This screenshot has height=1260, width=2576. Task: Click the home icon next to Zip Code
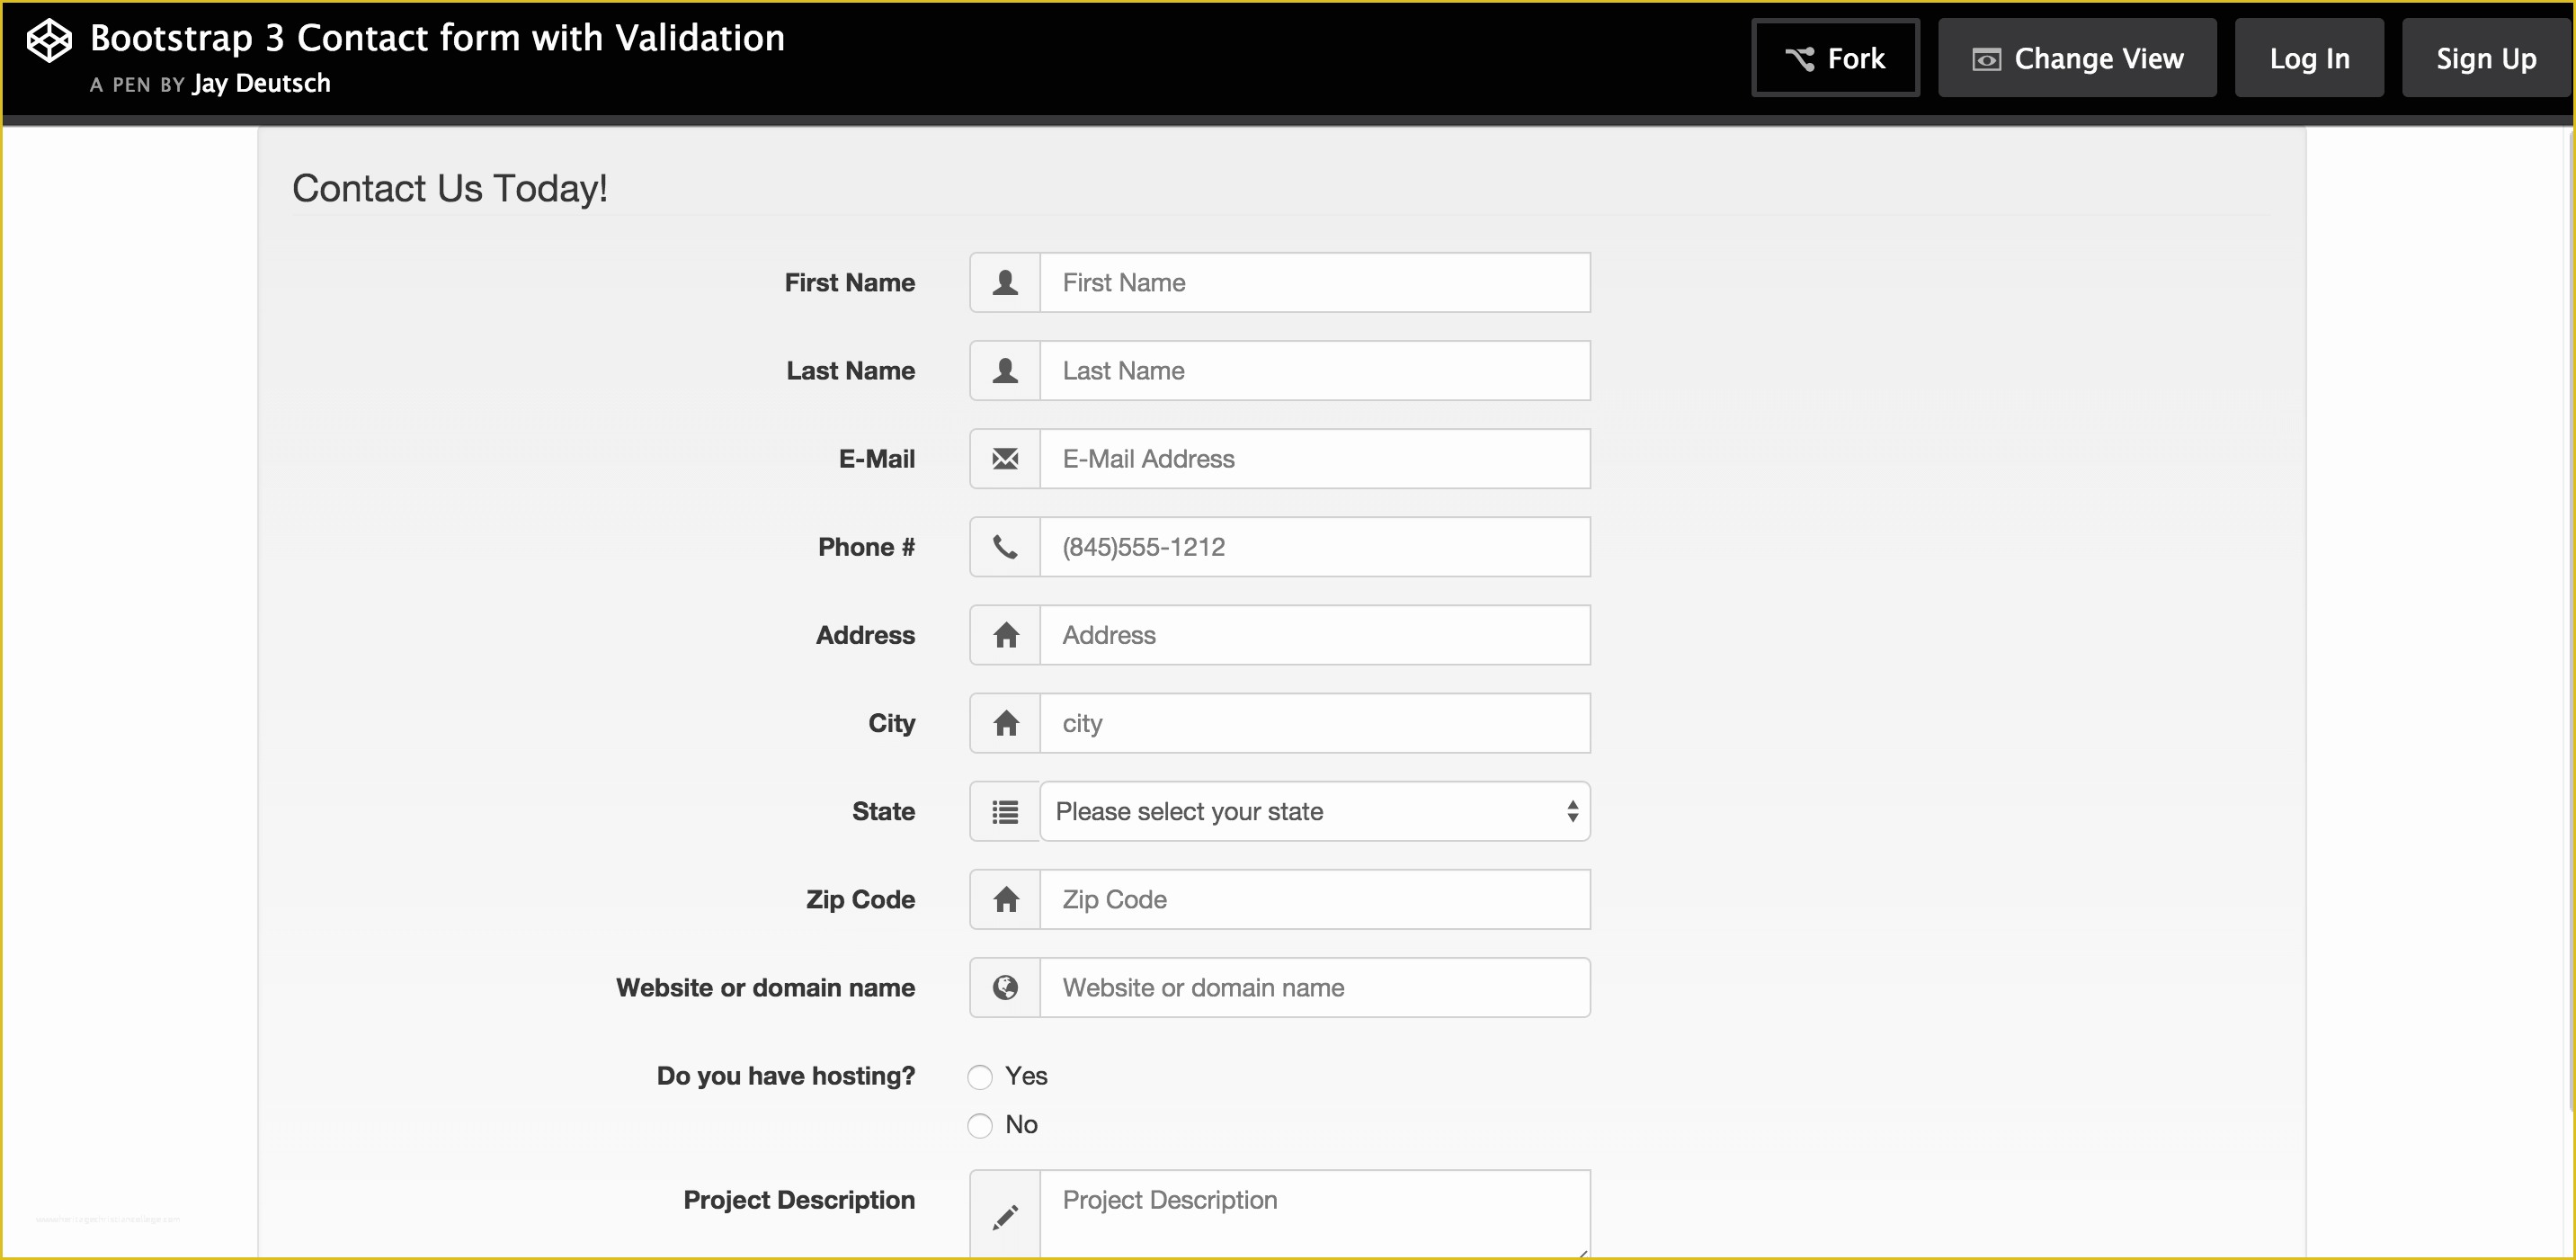point(1005,900)
